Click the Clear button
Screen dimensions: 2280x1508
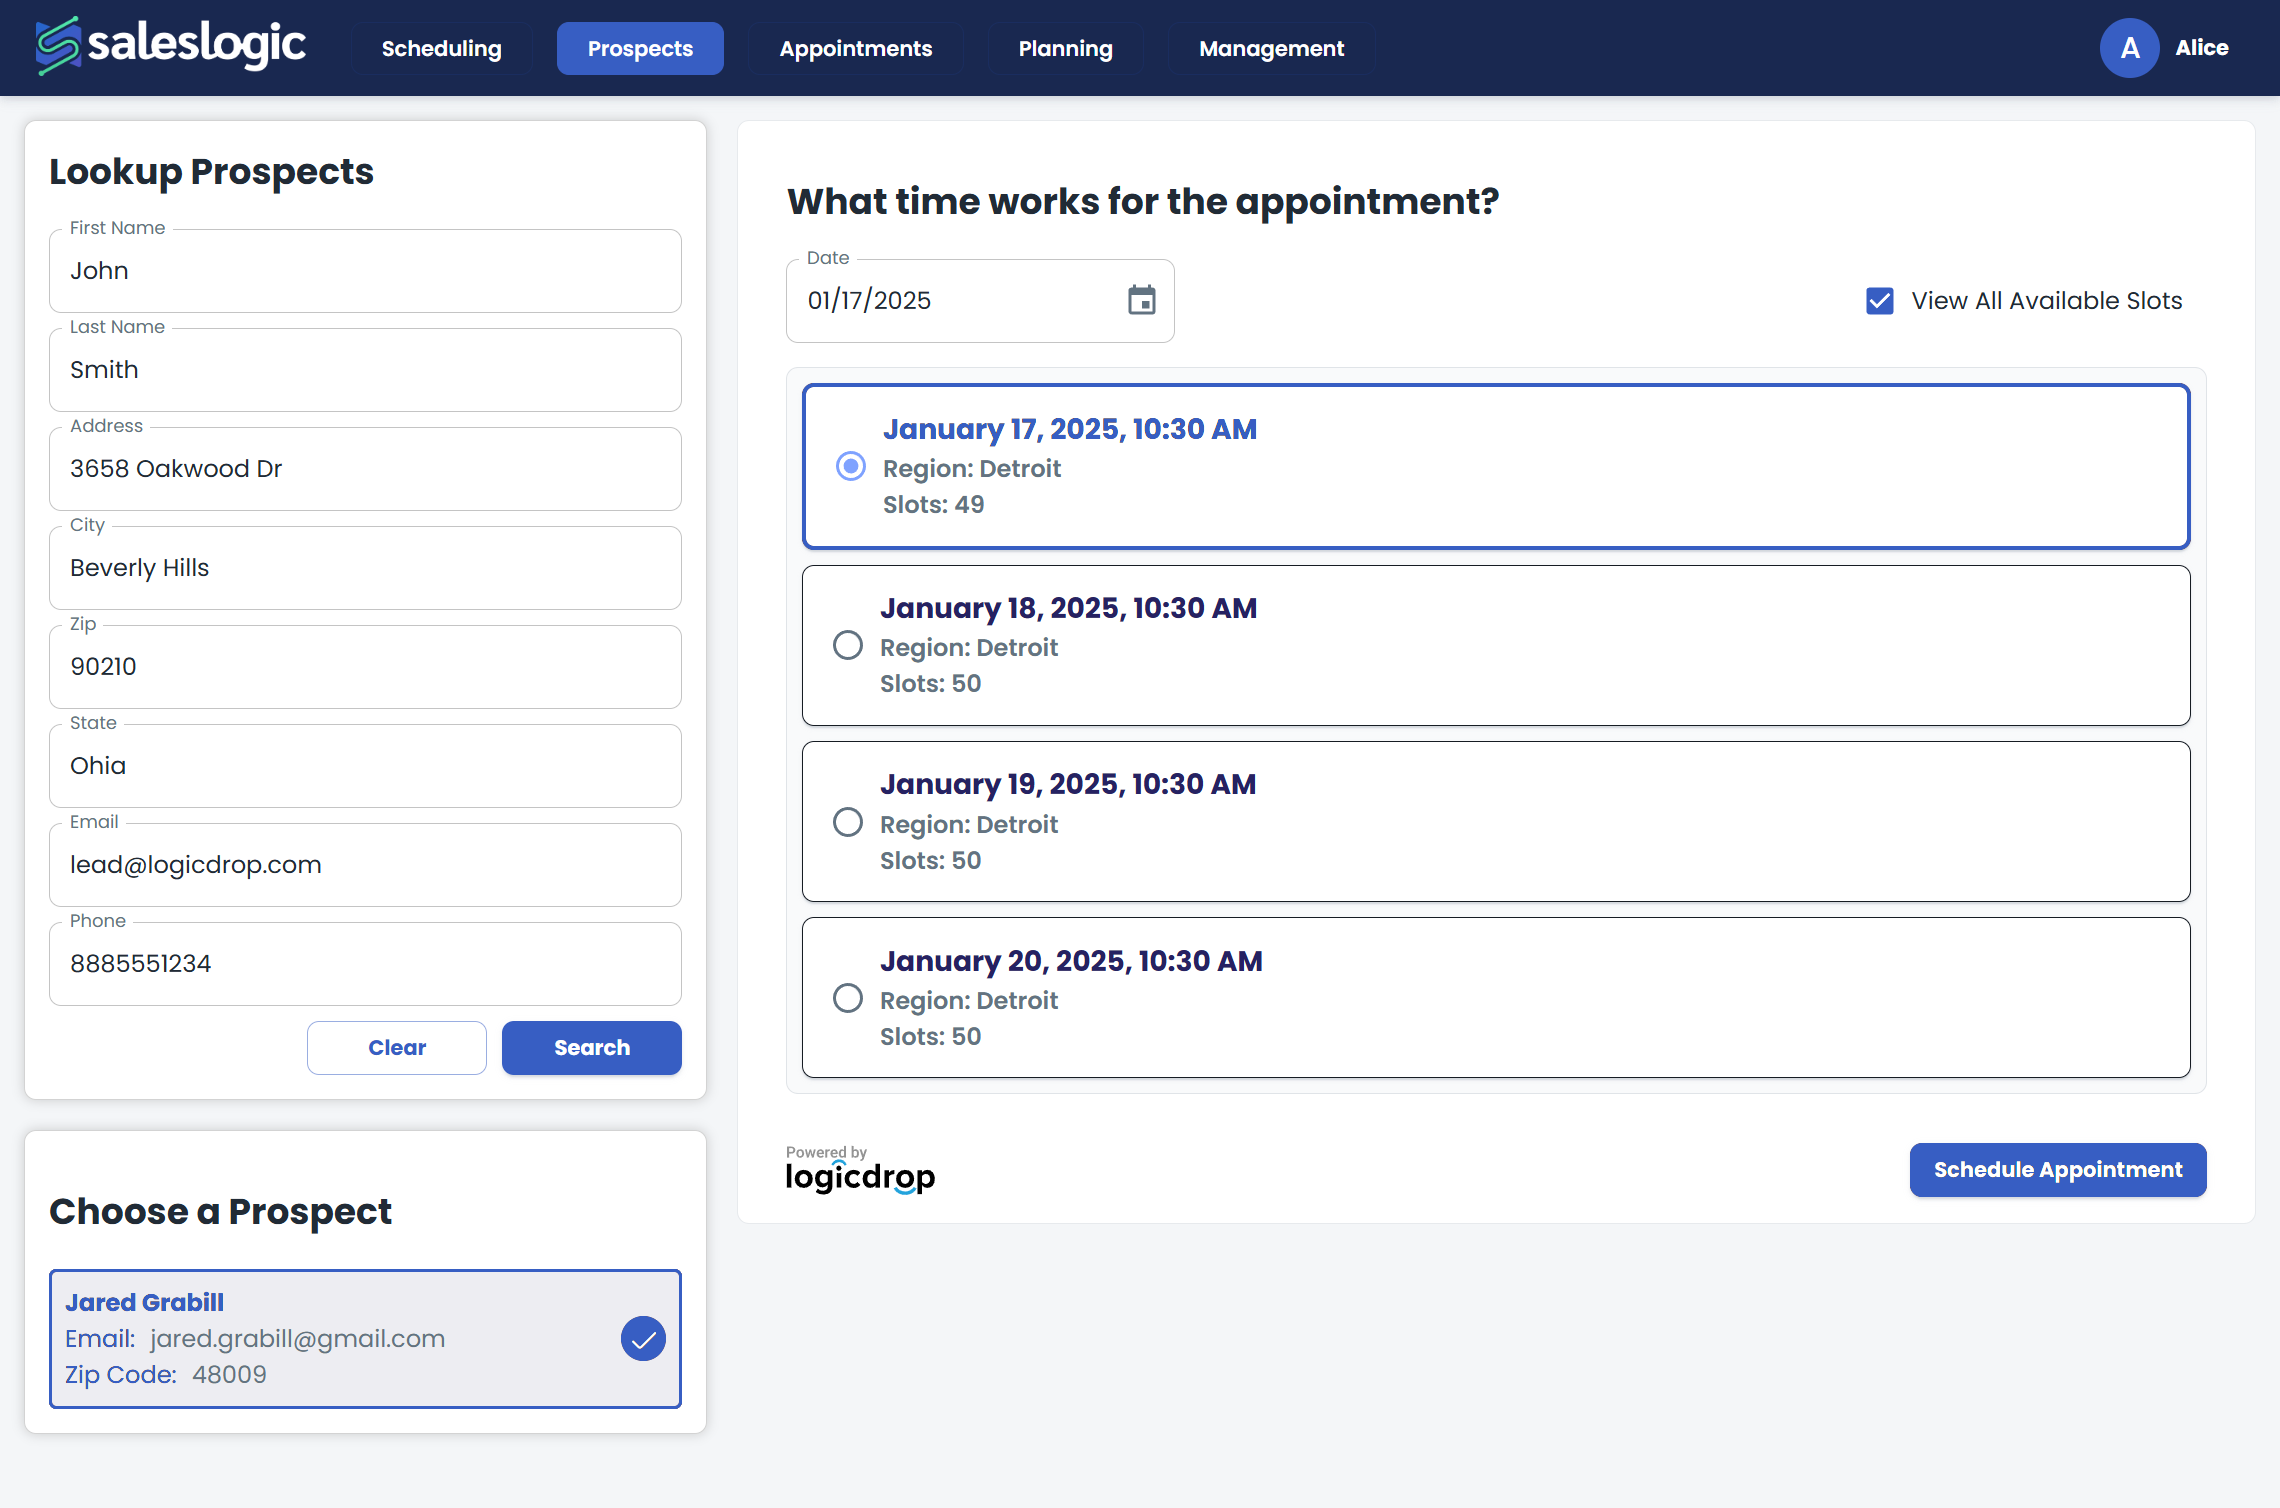pyautogui.click(x=396, y=1047)
